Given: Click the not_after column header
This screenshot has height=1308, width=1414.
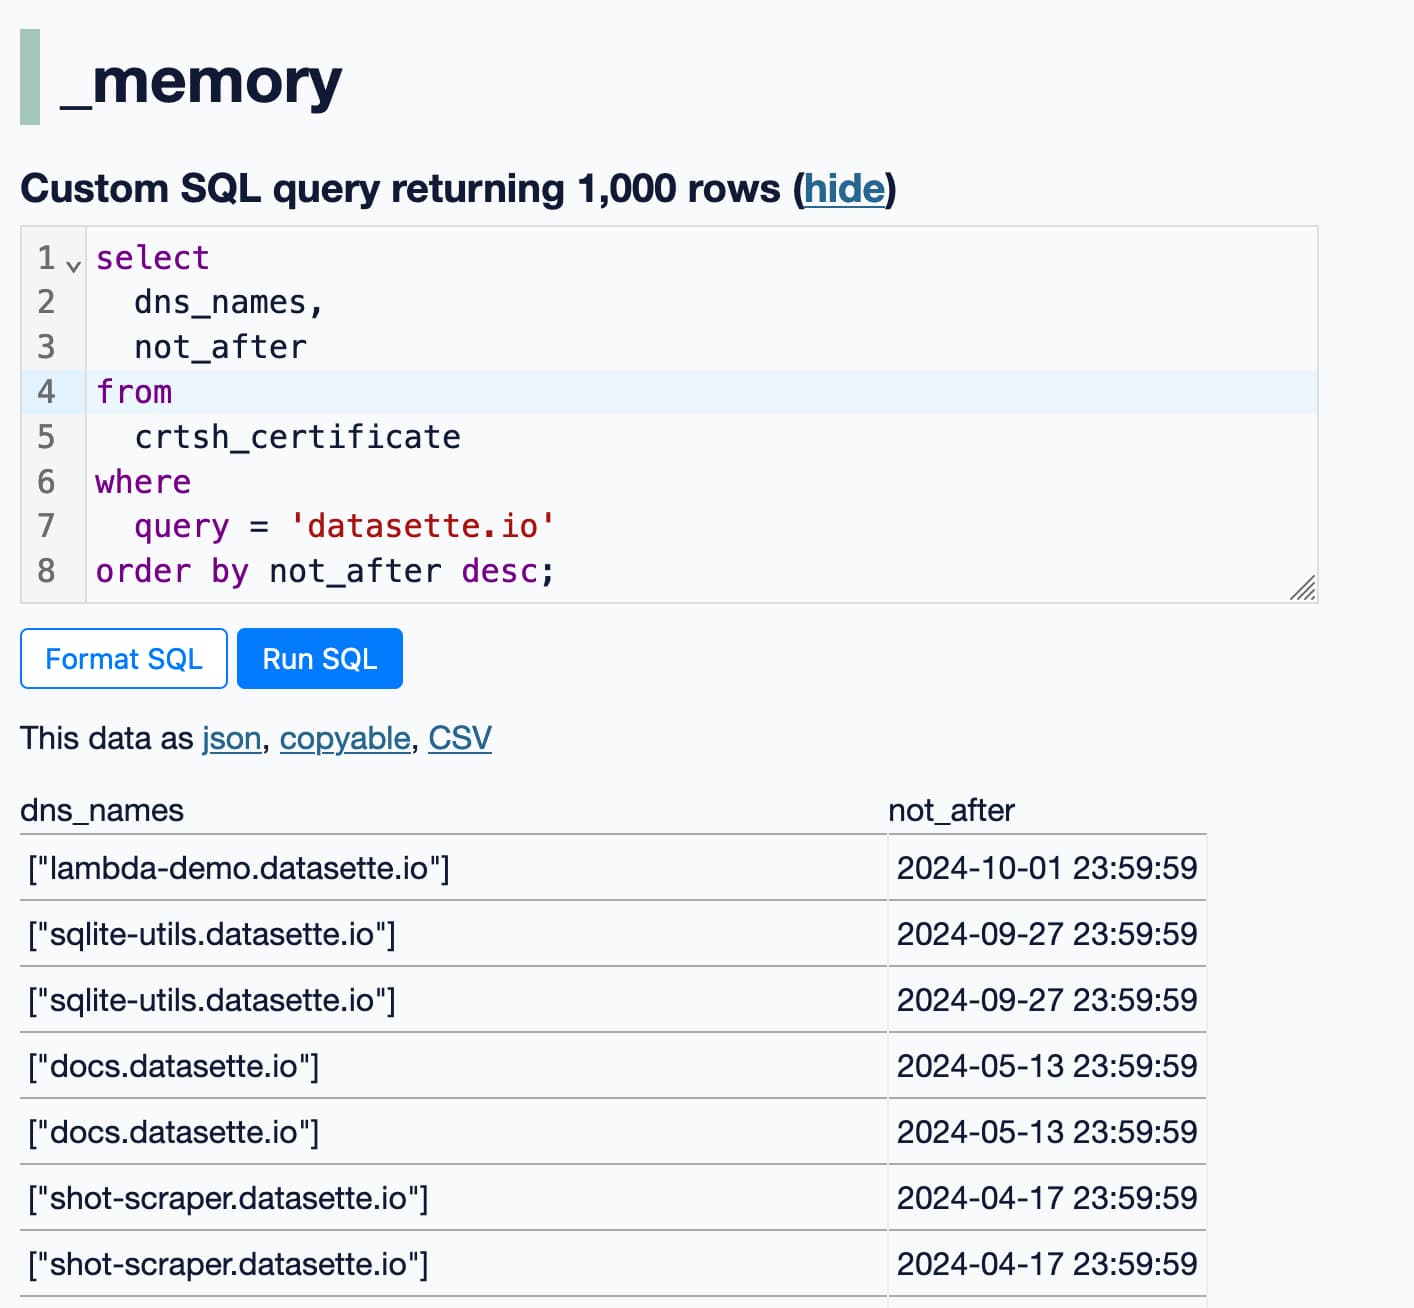Looking at the screenshot, I should 951,810.
